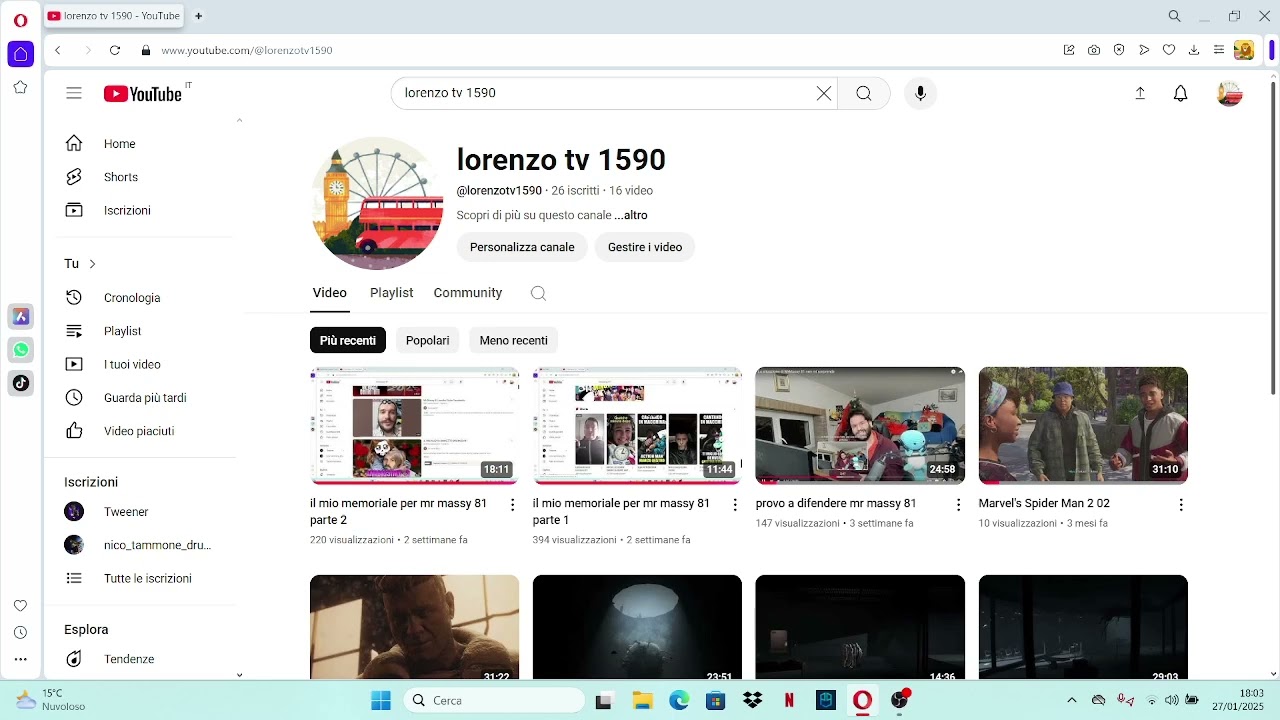Screen dimensions: 1280x720
Task: Open Opera downloads icon
Action: [x=1193, y=50]
